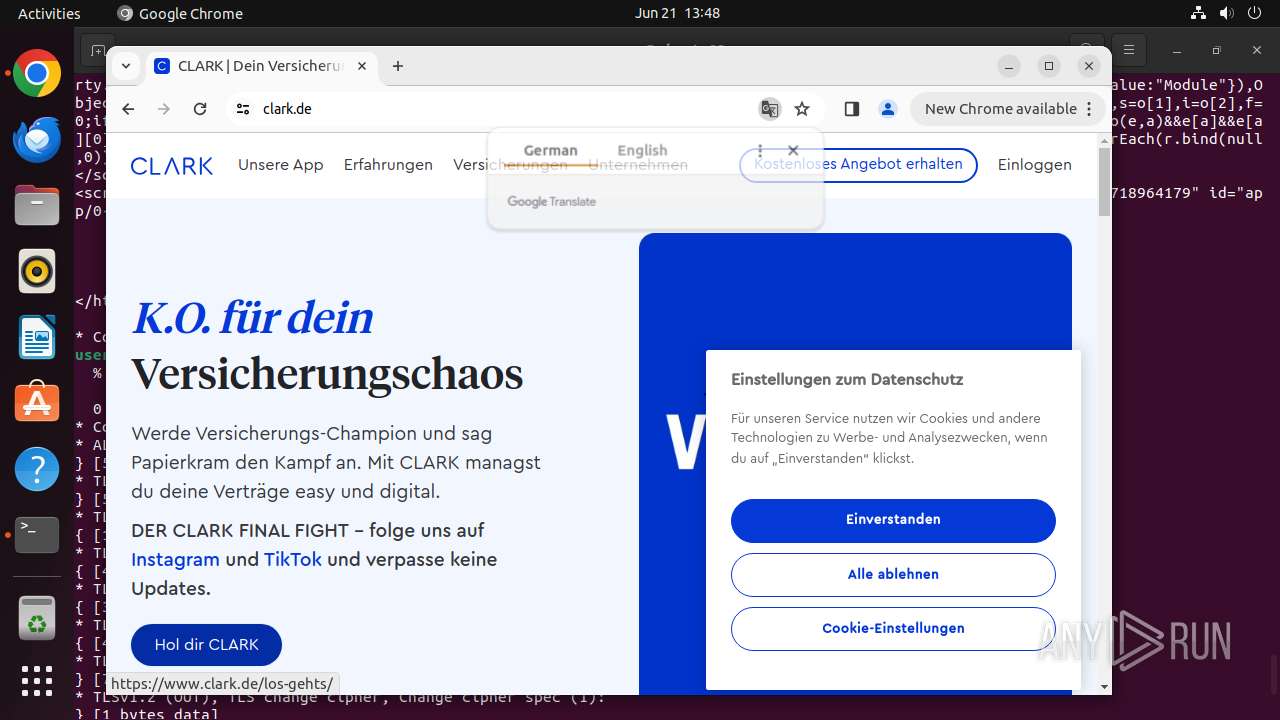Viewport: 1280px width, 720px height.
Task: Open the Trash dock icon
Action: click(x=37, y=617)
